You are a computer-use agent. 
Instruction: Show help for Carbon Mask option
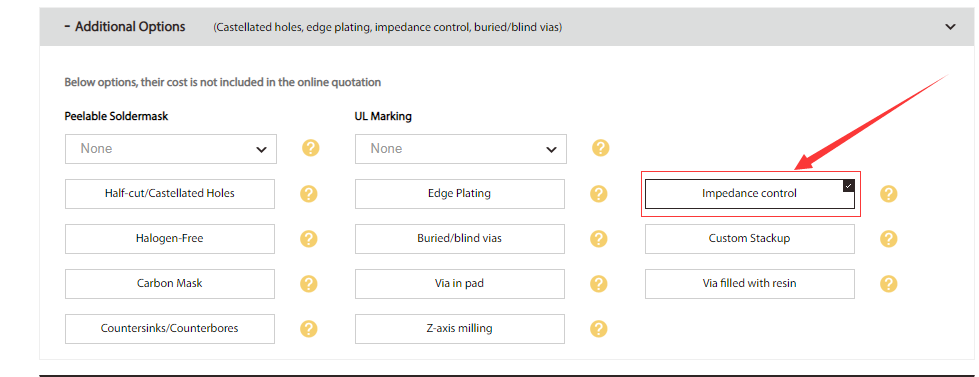pos(308,283)
